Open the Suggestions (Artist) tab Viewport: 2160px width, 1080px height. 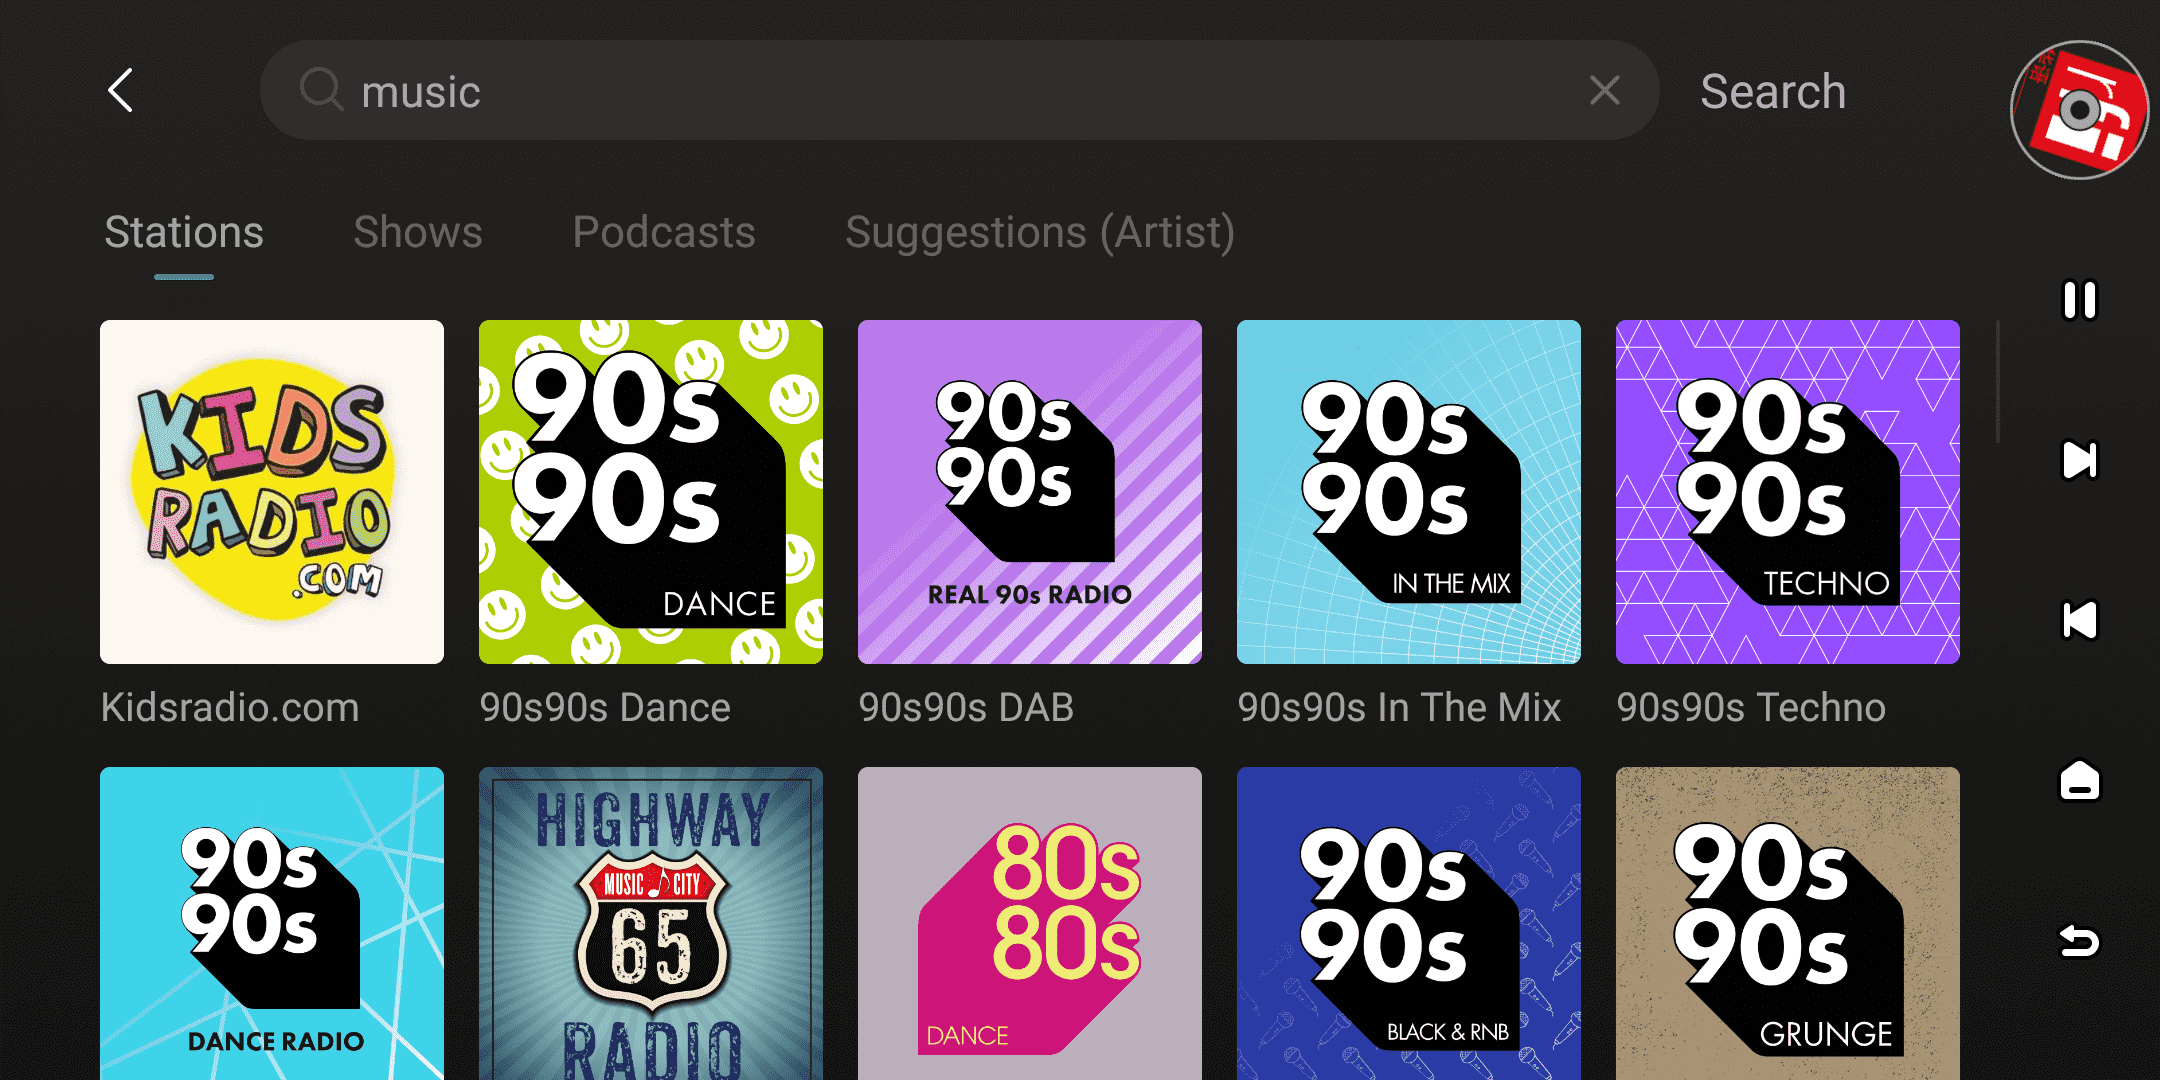[x=1040, y=233]
